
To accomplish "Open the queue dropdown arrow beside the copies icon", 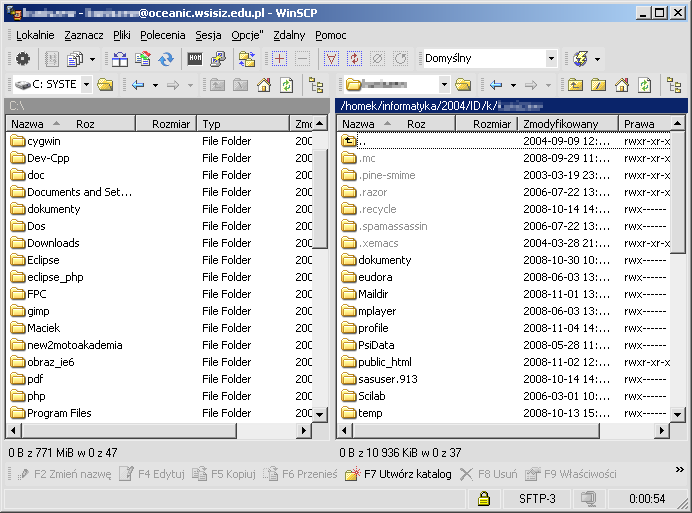I will click(x=92, y=59).
